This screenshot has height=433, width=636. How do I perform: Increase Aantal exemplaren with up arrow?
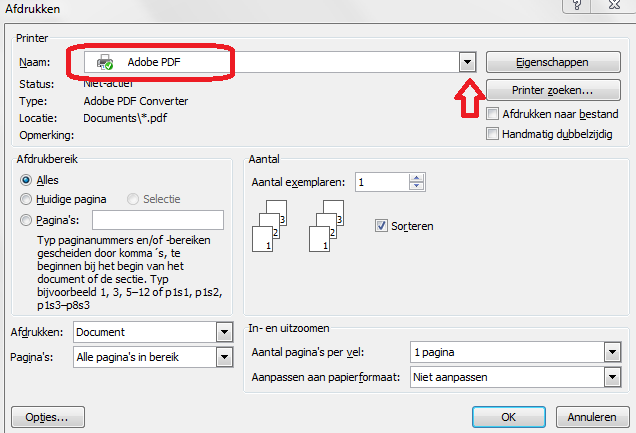pos(416,177)
